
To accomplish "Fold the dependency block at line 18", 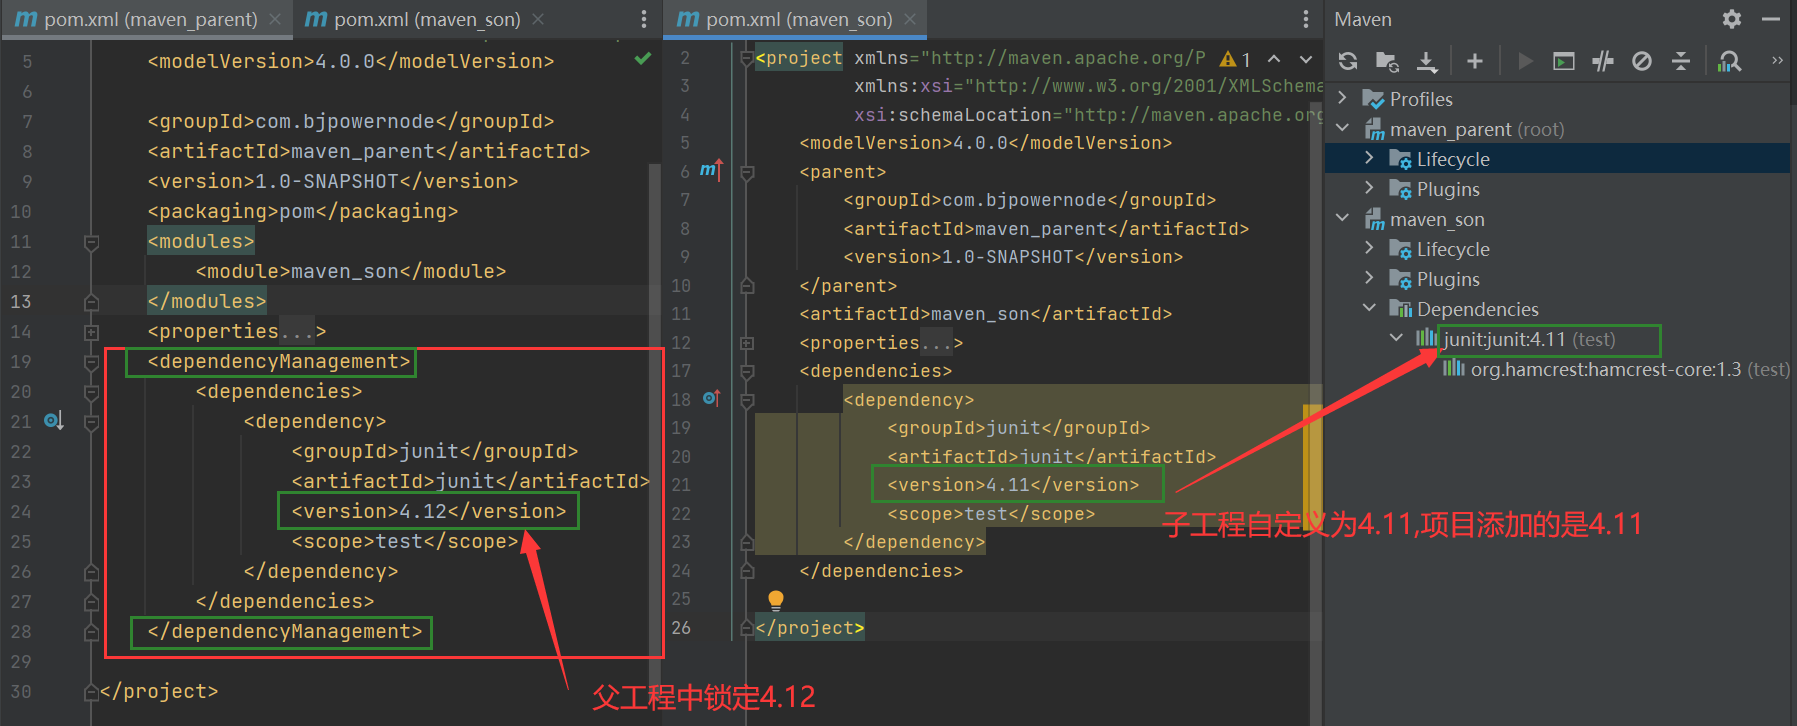I will coord(747,400).
